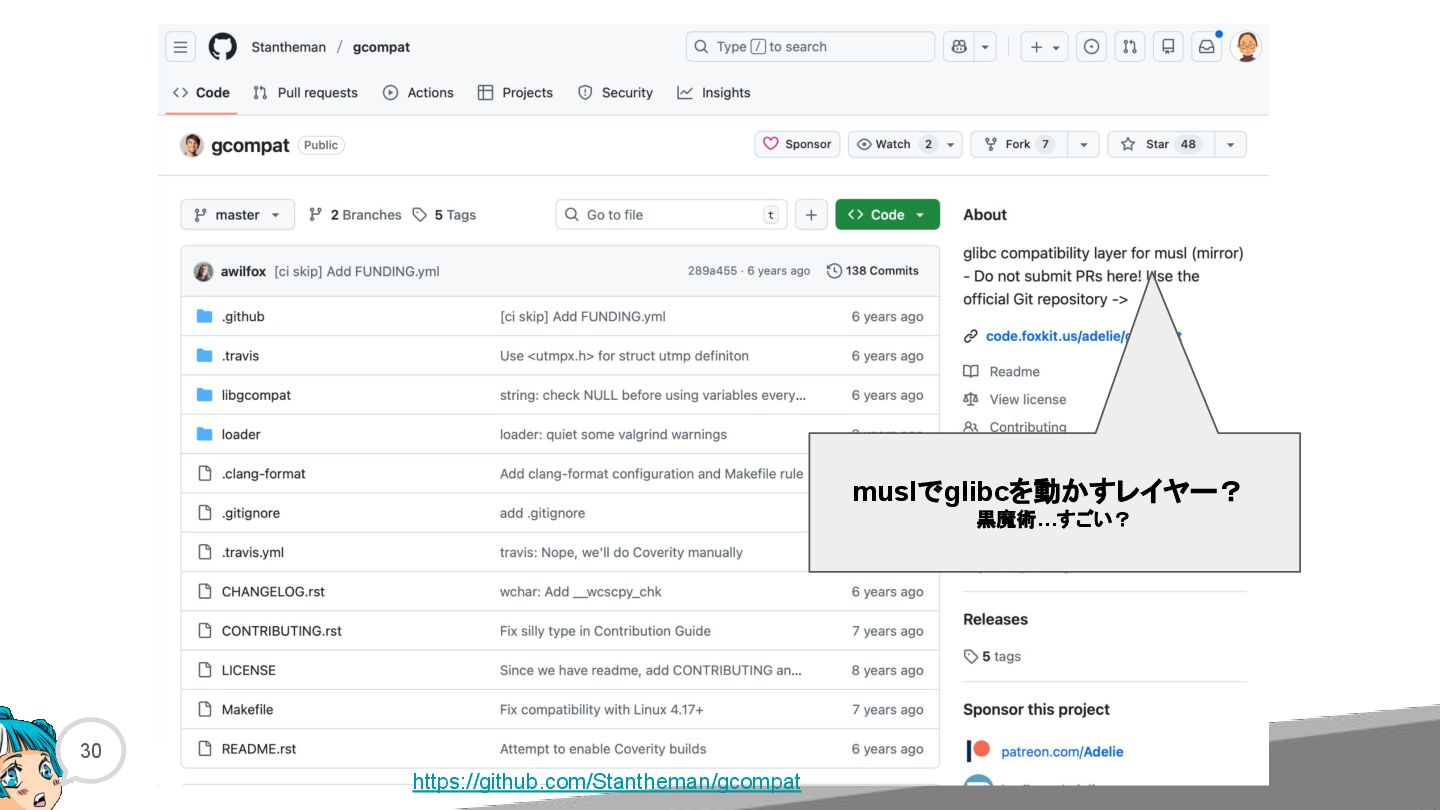This screenshot has width=1440, height=810.
Task: Open the Stantheman owner link
Action: 288,47
